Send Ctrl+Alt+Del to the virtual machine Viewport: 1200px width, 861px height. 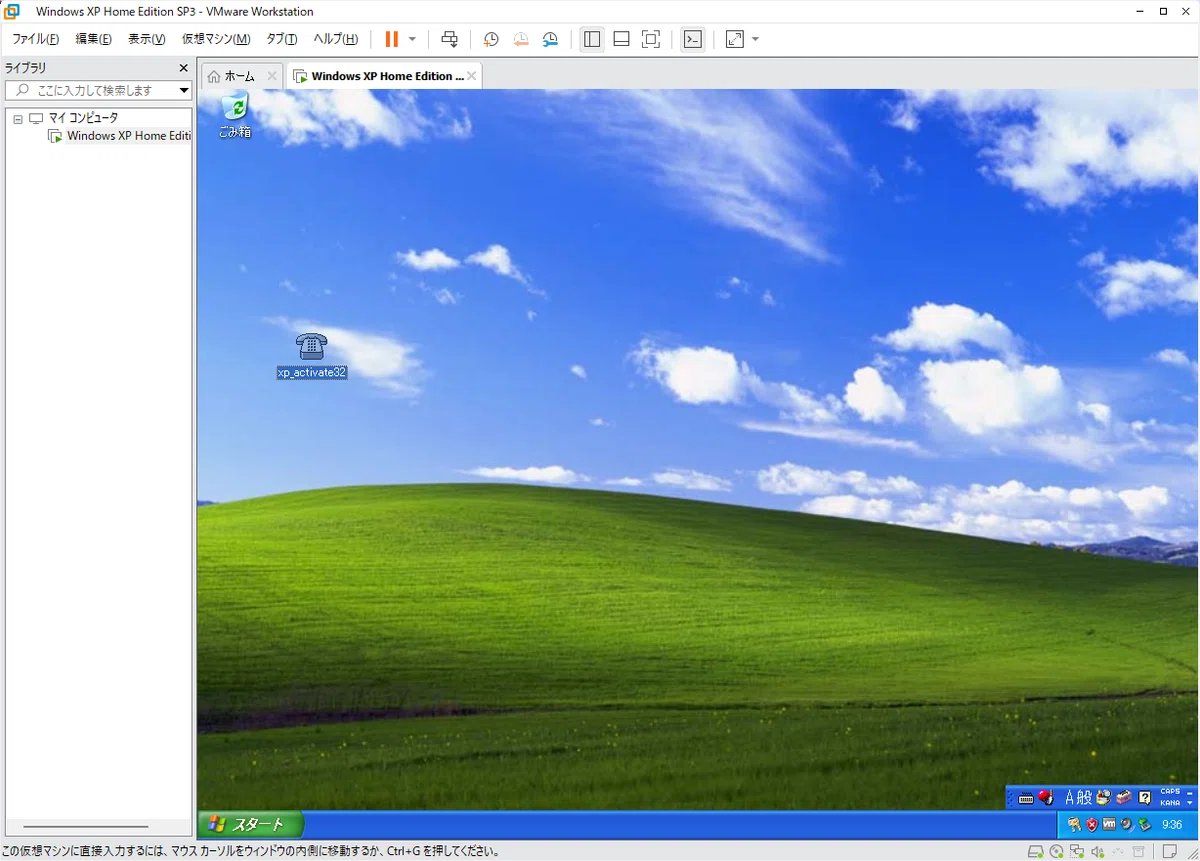pyautogui.click(x=450, y=39)
